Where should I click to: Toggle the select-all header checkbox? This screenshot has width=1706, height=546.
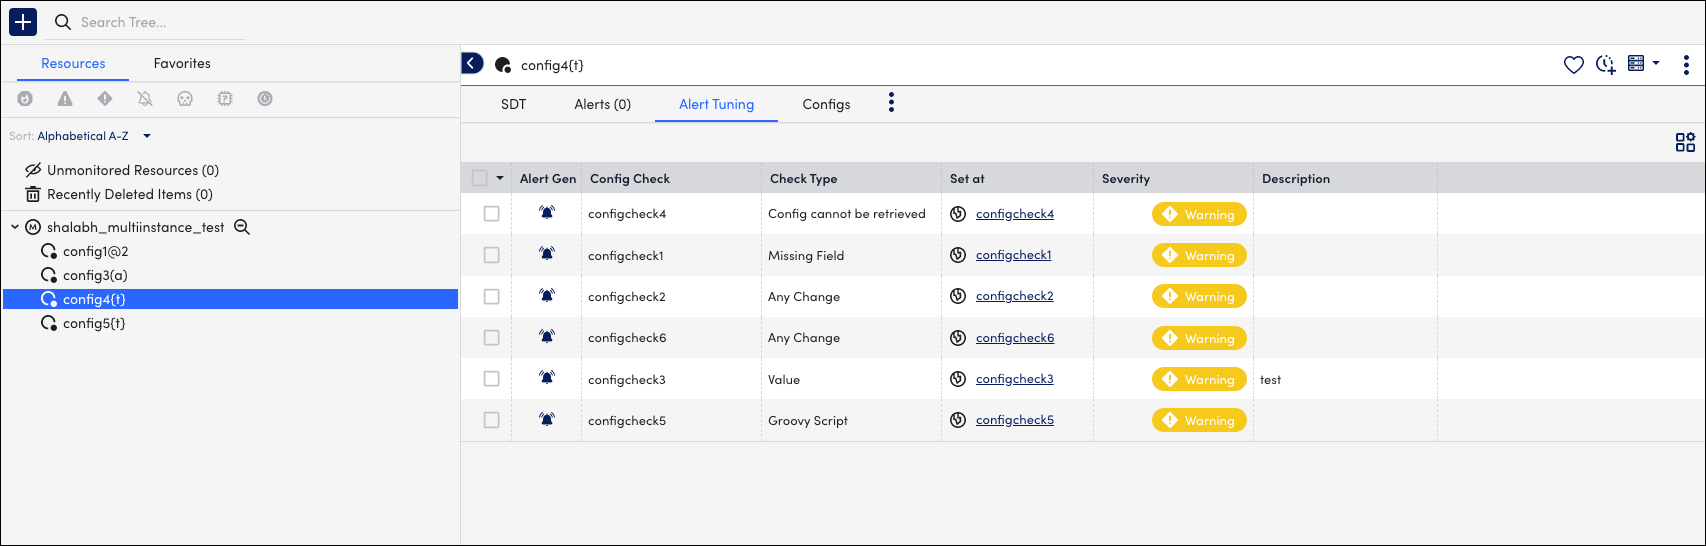pyautogui.click(x=480, y=178)
